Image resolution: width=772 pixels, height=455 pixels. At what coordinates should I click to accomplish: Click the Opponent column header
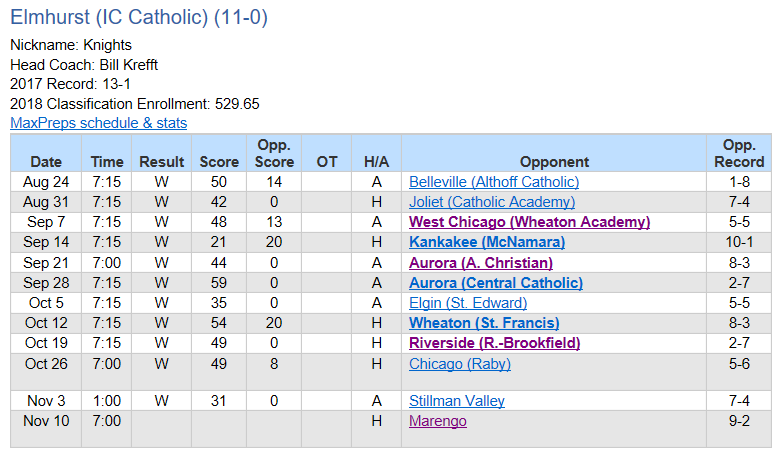(x=554, y=162)
